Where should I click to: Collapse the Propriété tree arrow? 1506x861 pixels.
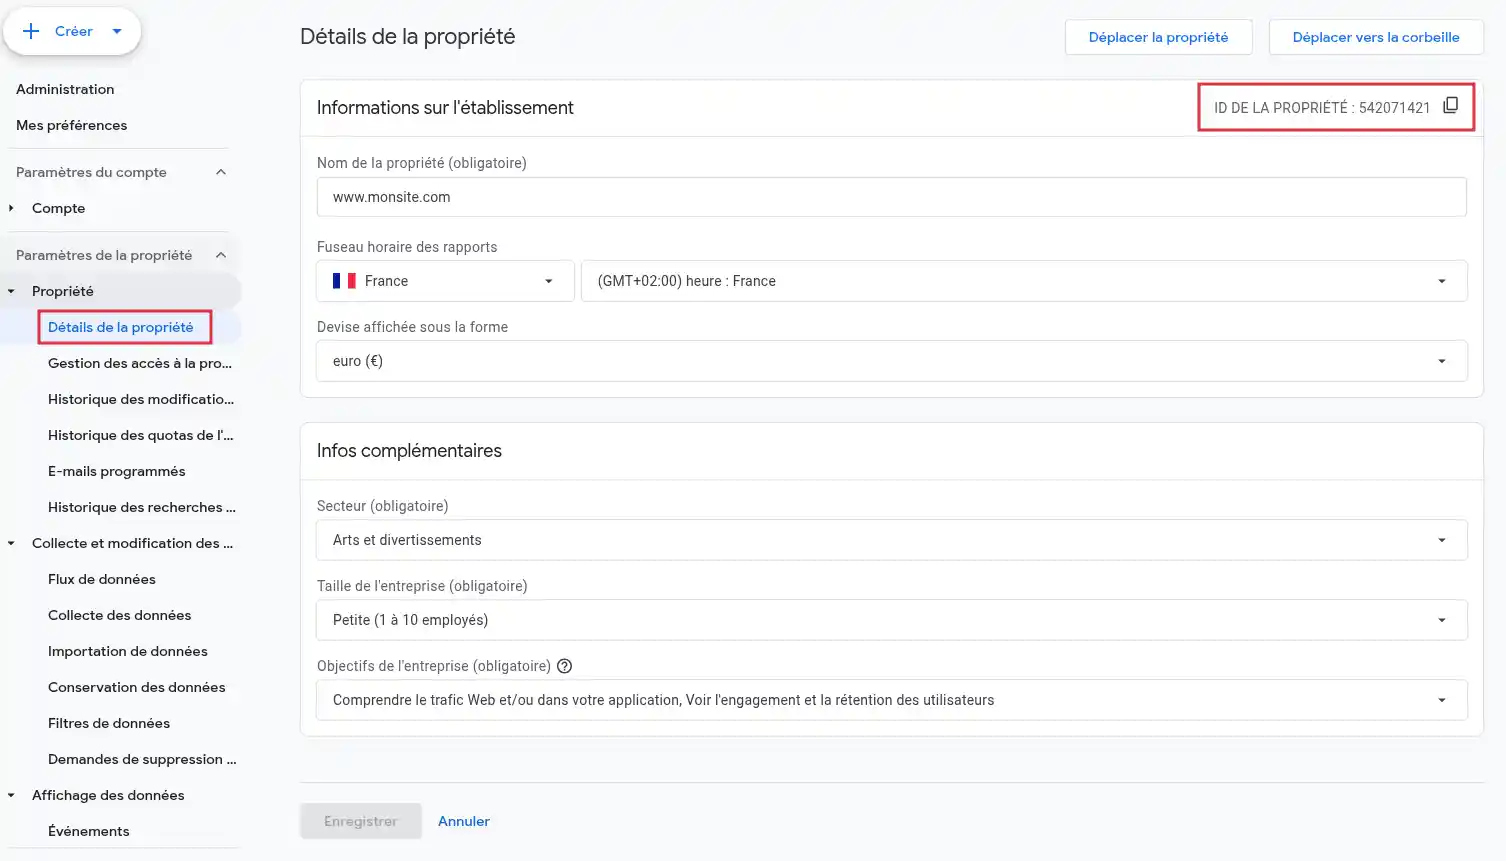(11, 291)
